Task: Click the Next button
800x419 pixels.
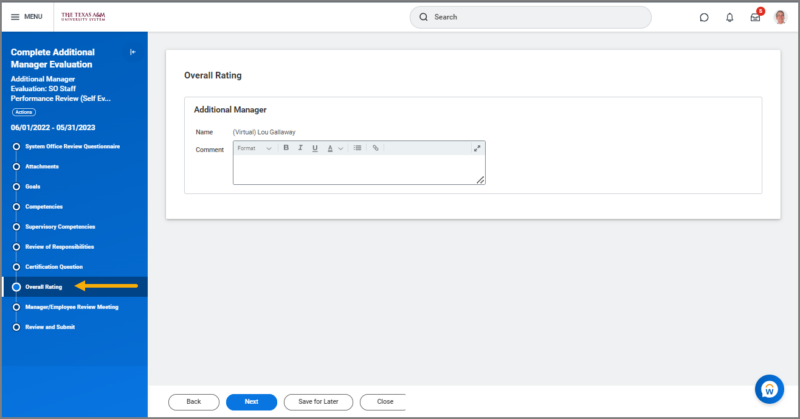Action: (252, 402)
